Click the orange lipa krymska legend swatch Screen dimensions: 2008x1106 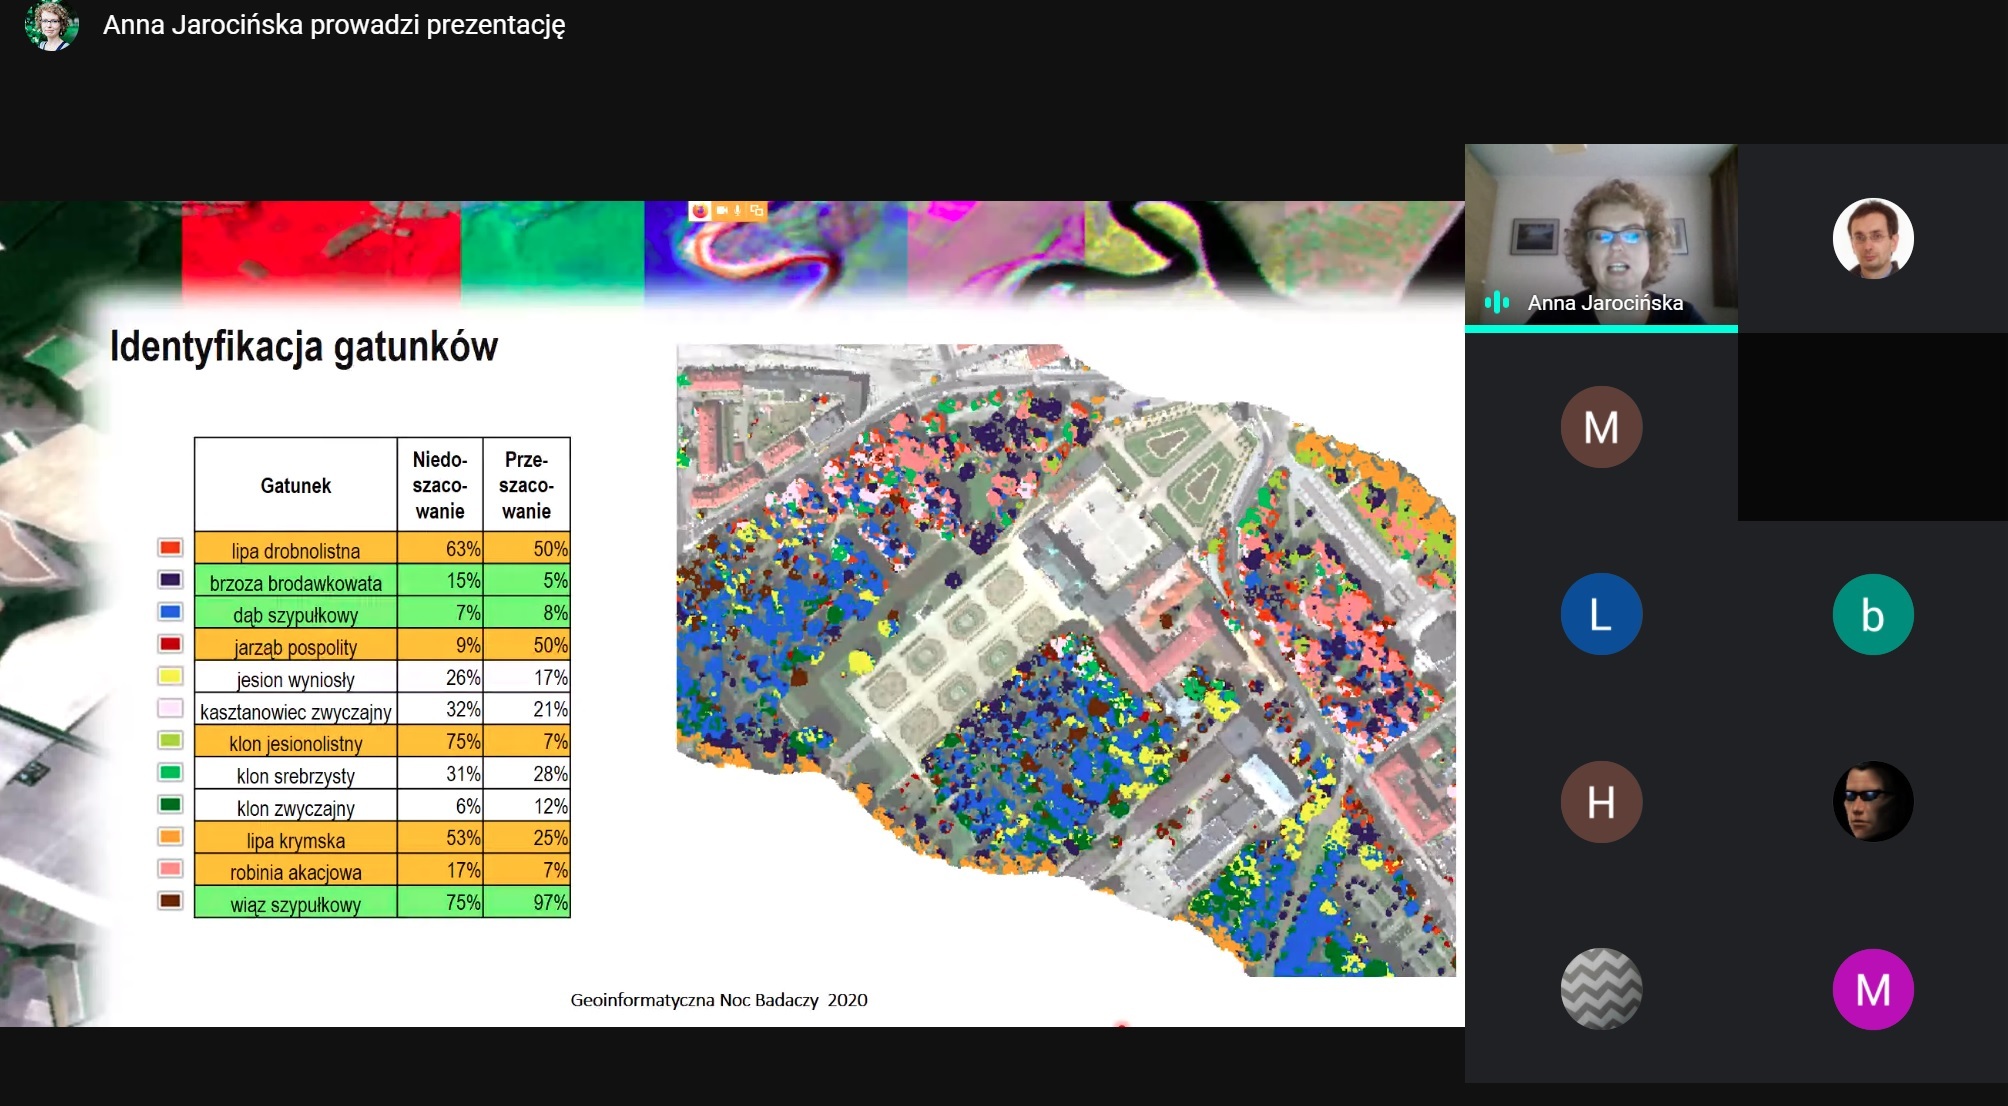170,837
